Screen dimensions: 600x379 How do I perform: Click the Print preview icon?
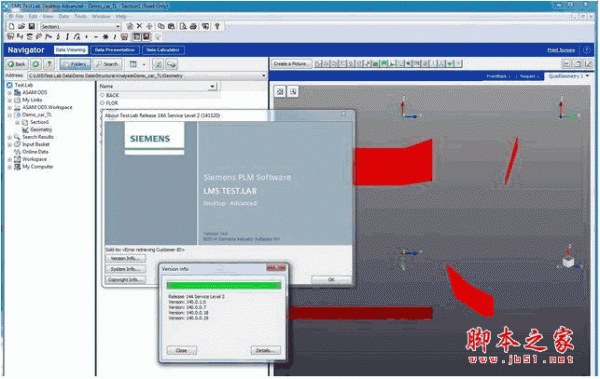(183, 26)
